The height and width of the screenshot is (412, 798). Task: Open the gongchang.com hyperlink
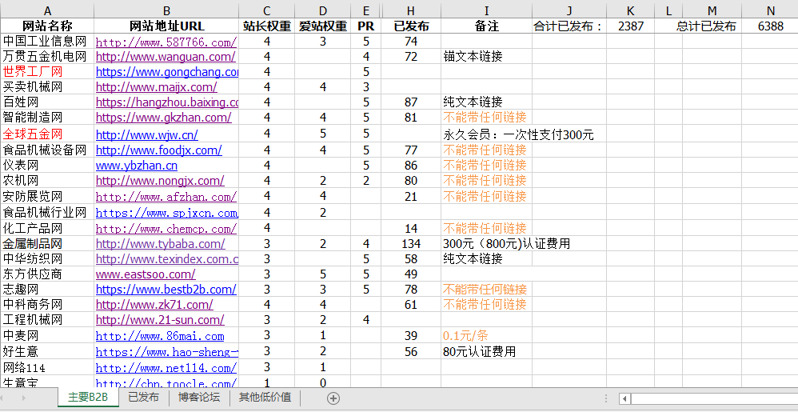pos(167,72)
